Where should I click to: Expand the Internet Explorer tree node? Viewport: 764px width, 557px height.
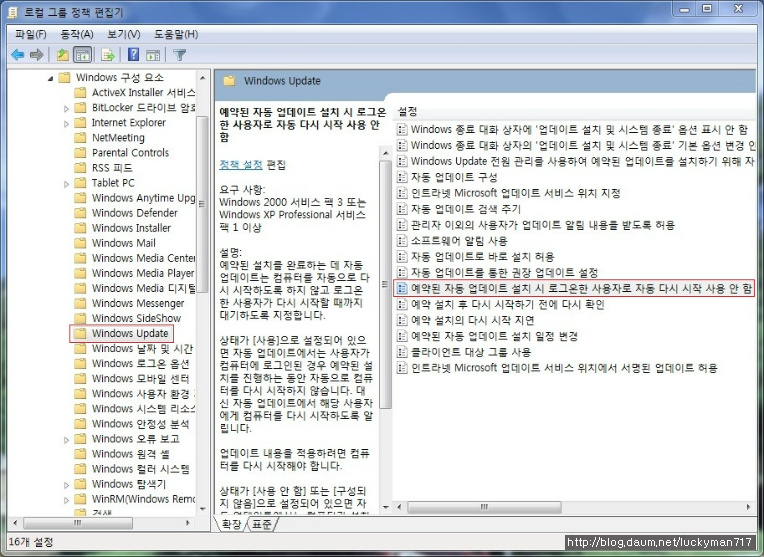coord(66,123)
